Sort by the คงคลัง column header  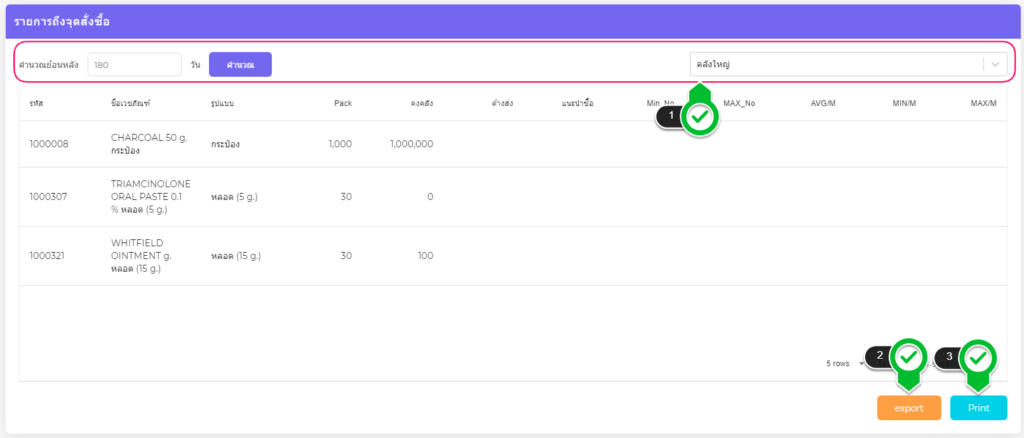[421, 103]
